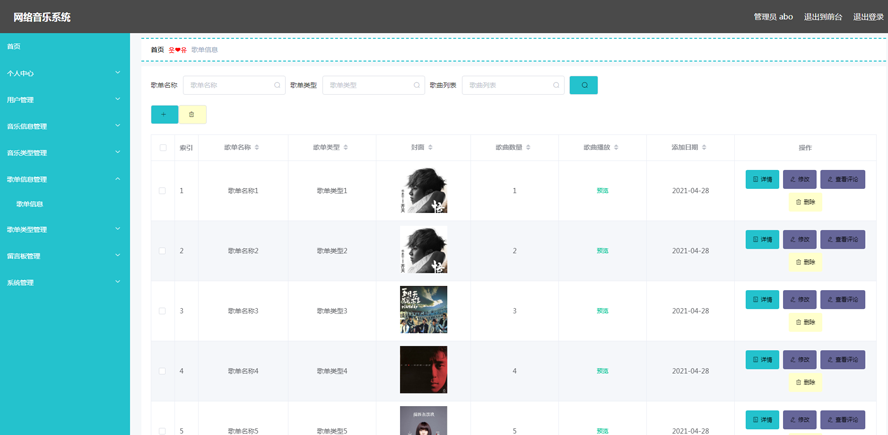This screenshot has height=435, width=888.
Task: Expand 系统管理 sidebar menu
Action: click(x=65, y=283)
